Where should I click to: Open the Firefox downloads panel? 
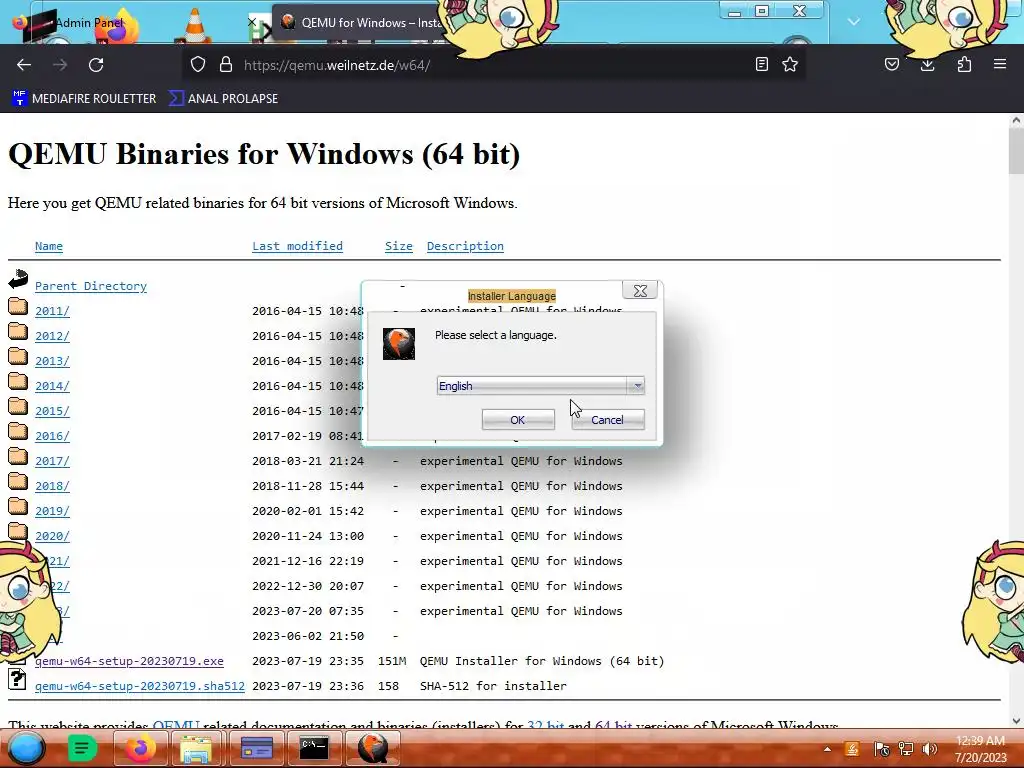coord(927,64)
